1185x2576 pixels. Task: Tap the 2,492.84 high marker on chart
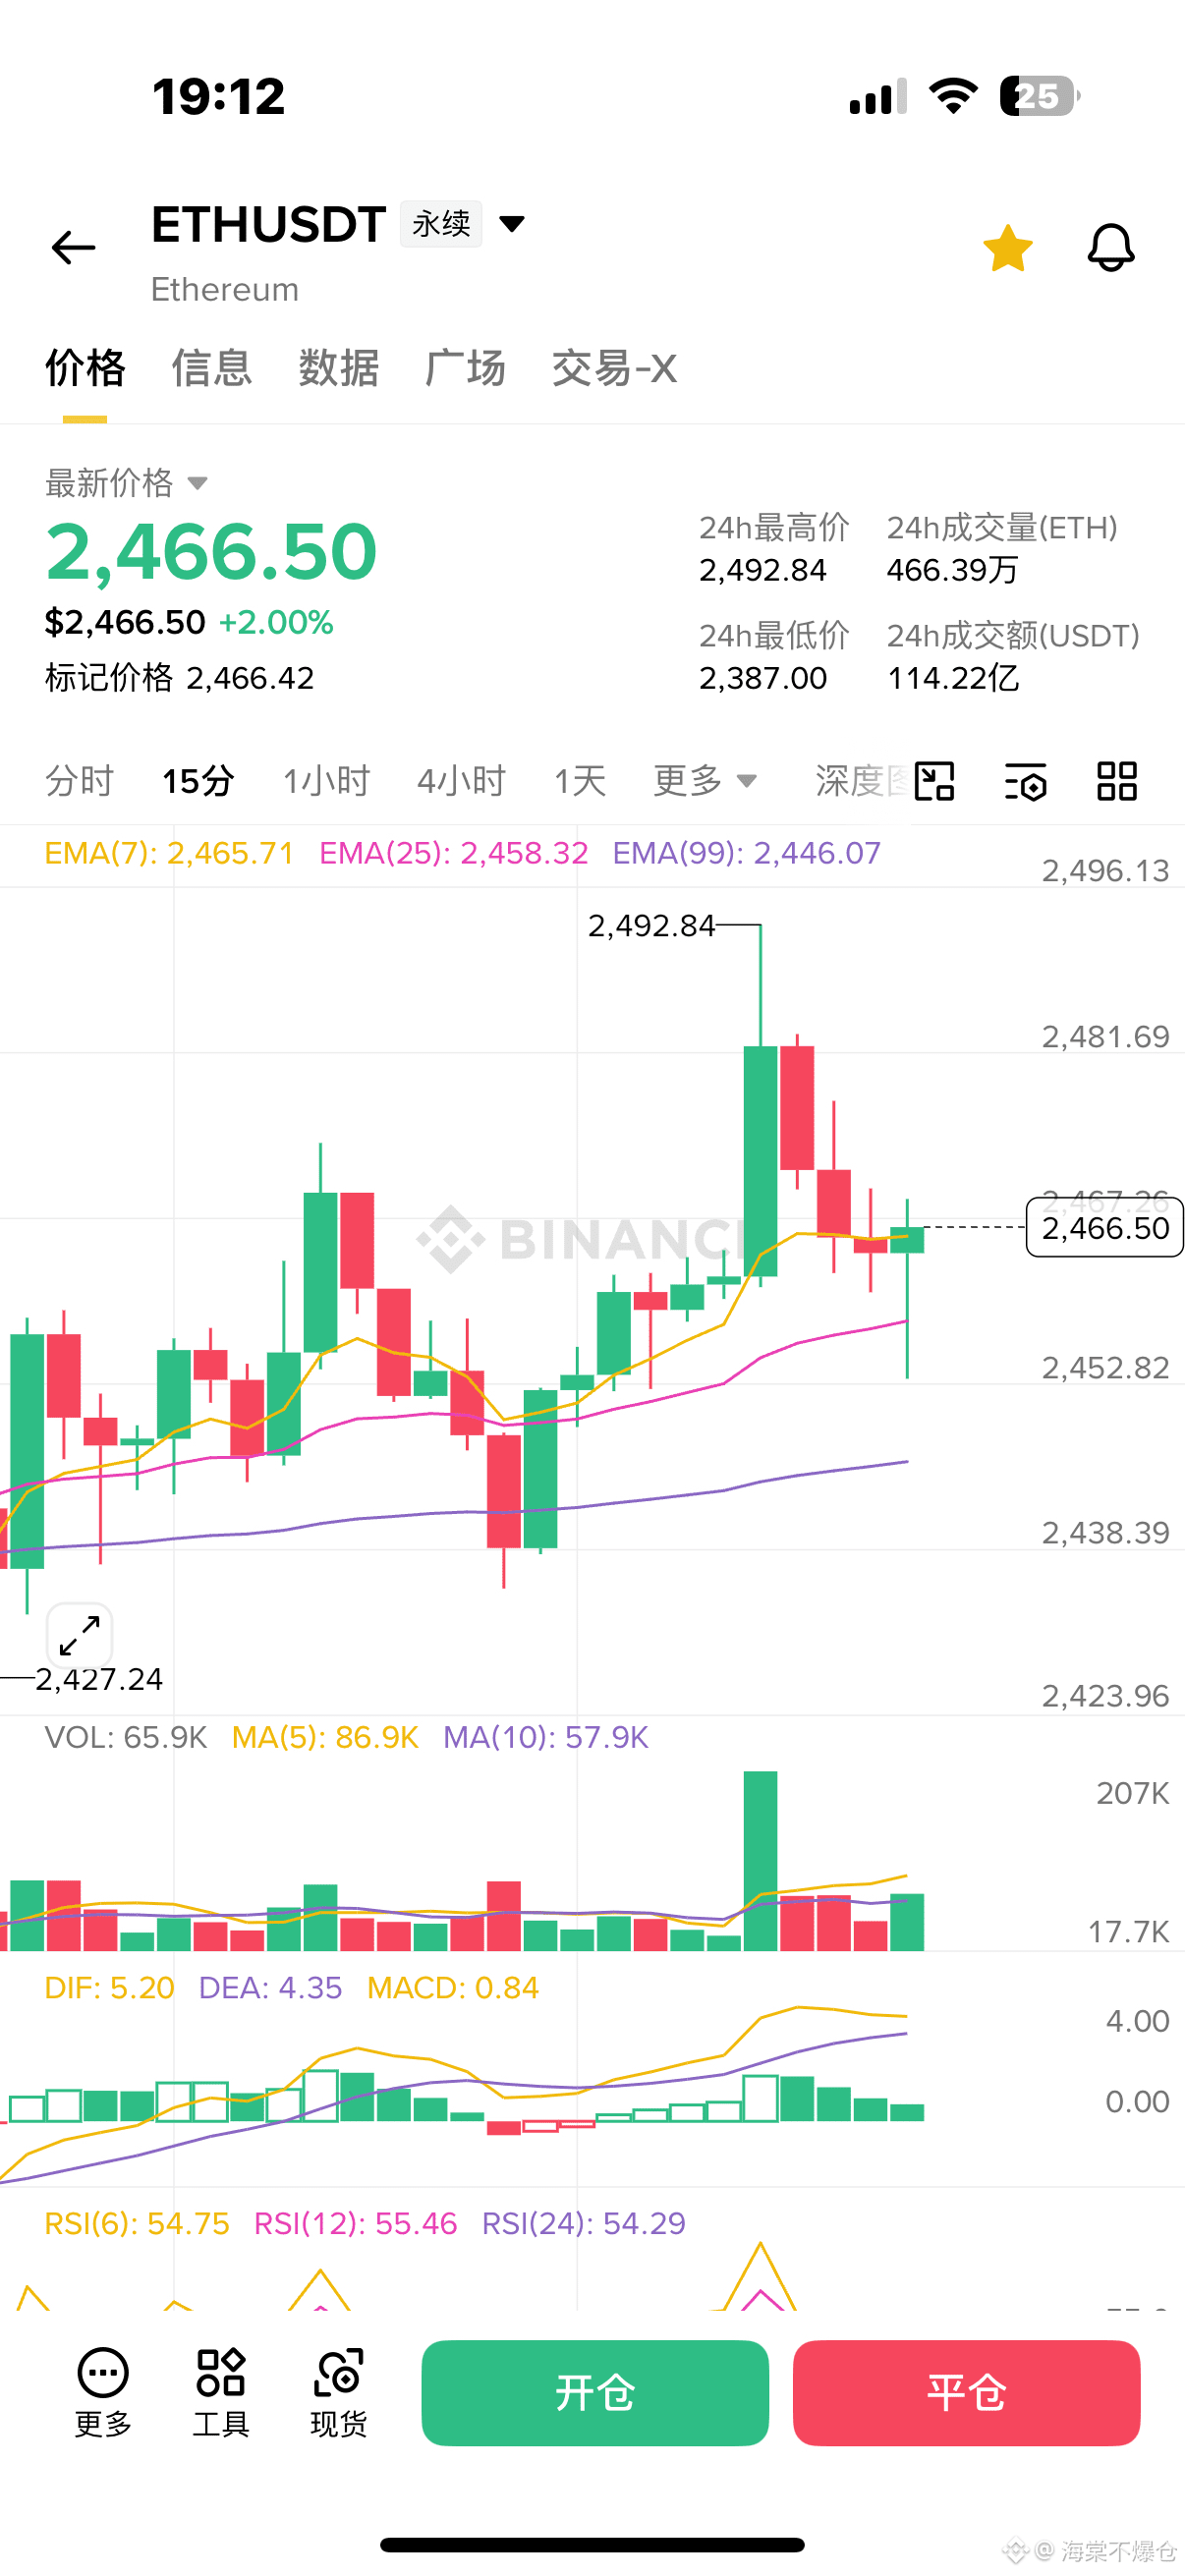click(651, 926)
